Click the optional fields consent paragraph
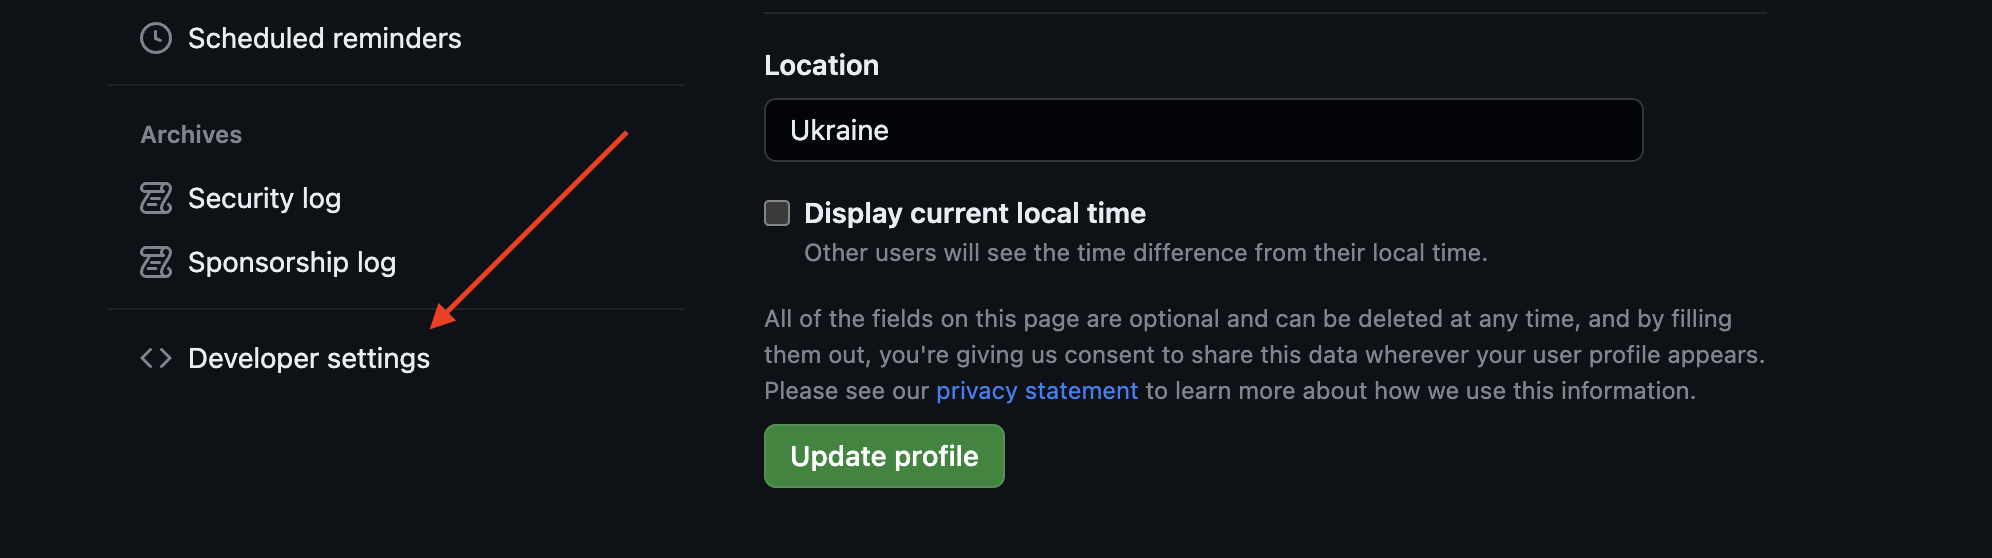Screen dimensions: 1992x558 1264,337
